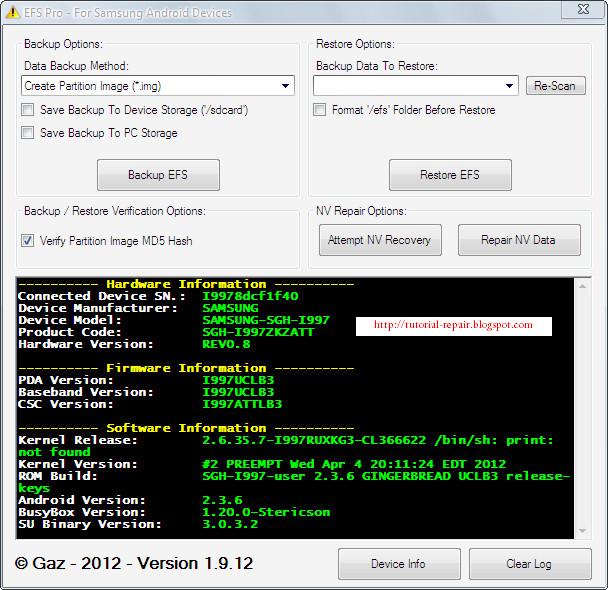Click the EFS Pro warning title icon
The height and width of the screenshot is (590, 608).
point(12,12)
